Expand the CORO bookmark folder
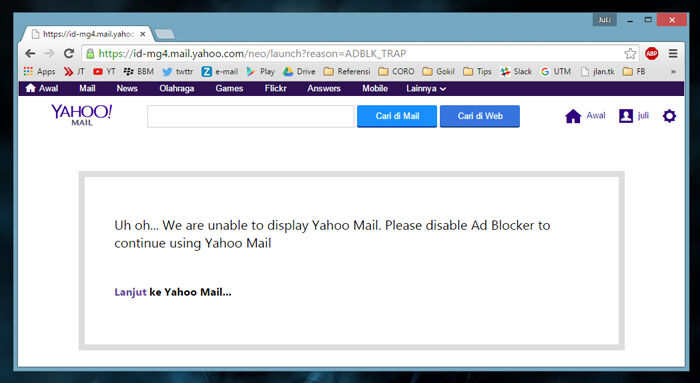700x383 pixels. pos(396,71)
